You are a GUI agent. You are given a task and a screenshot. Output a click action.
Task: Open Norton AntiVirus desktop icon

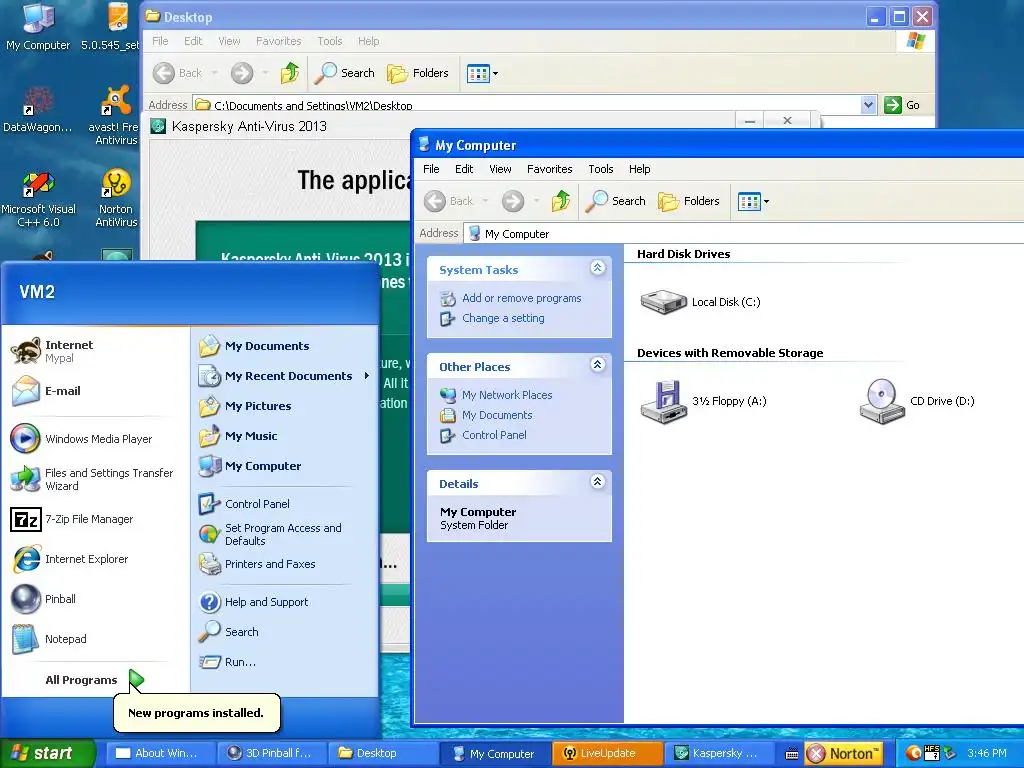pos(116,199)
